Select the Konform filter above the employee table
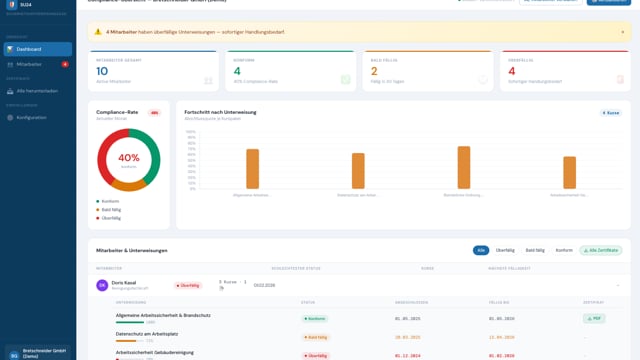The image size is (640, 360). tap(564, 250)
